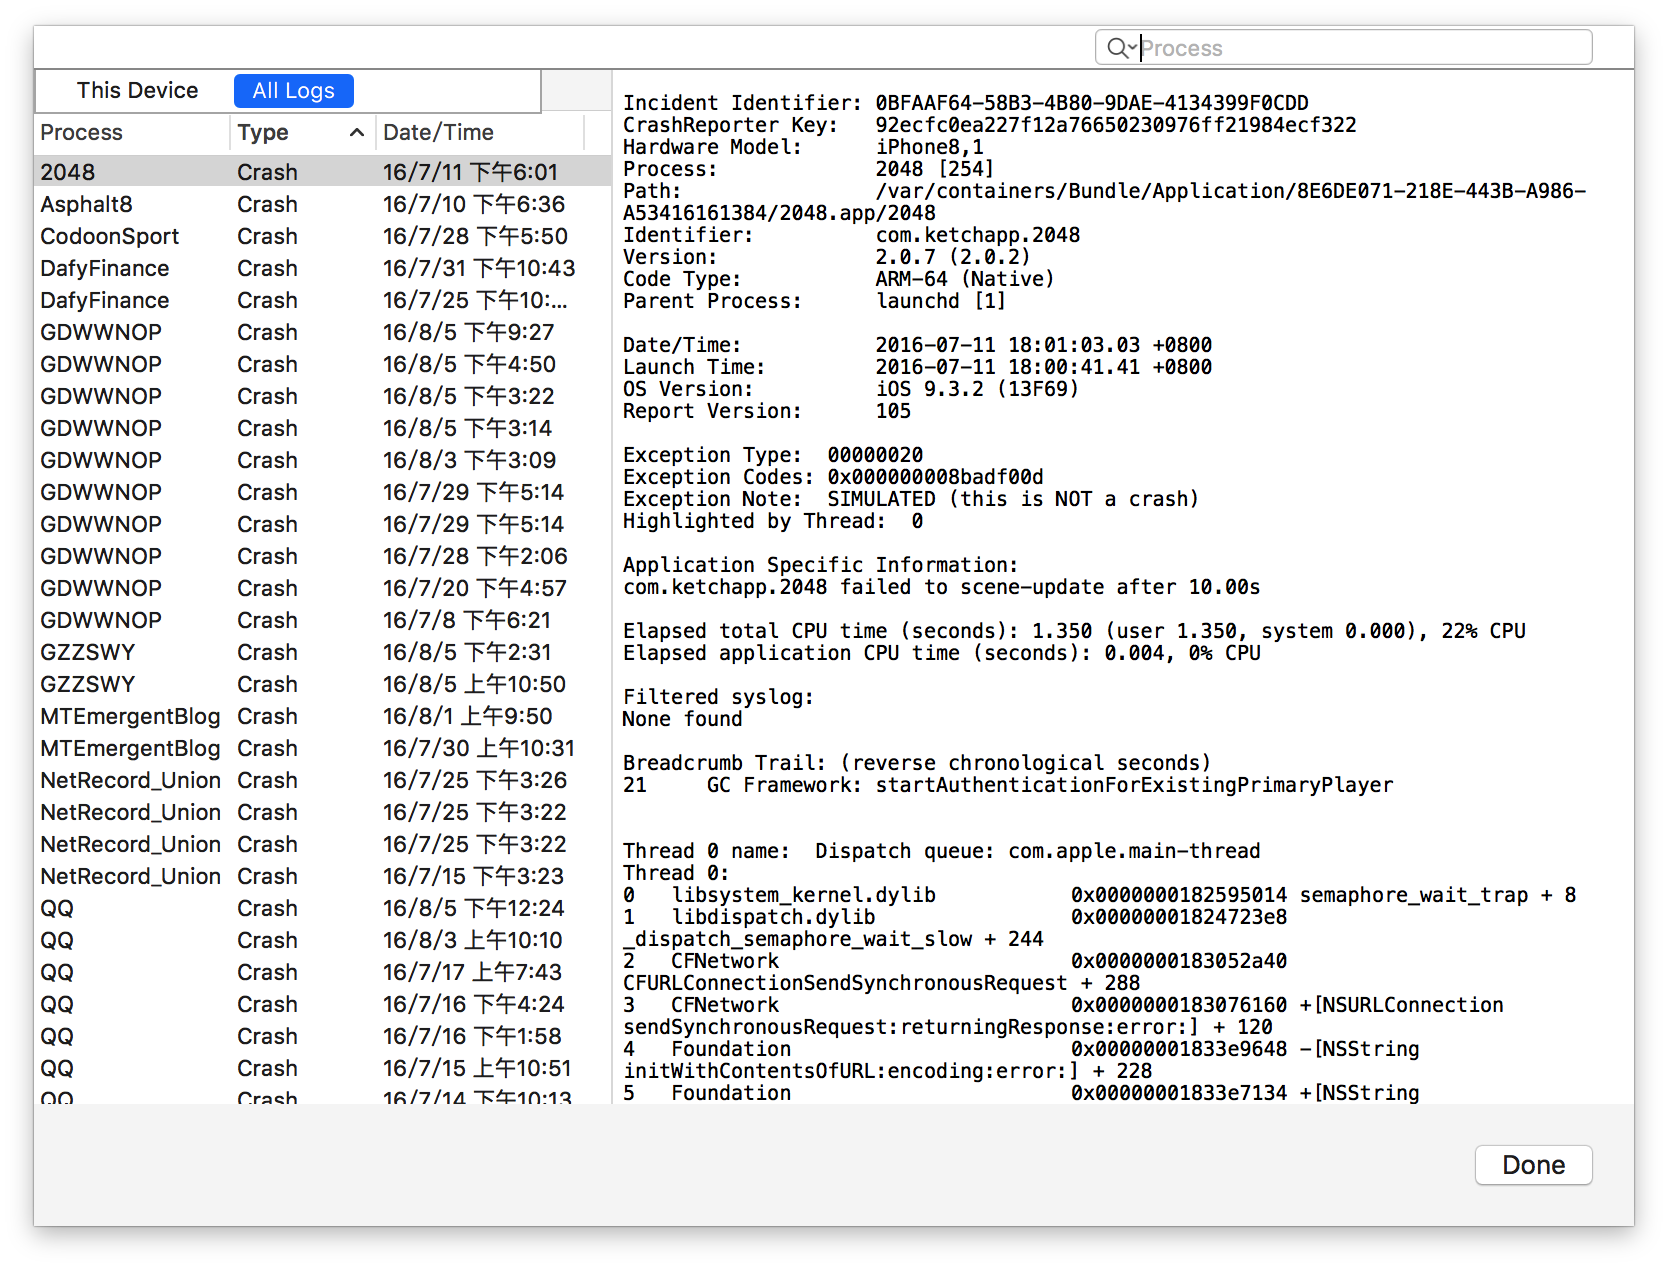Select GDWWNOP log from 16/8/3 下午3:09
Viewport: 1668px width, 1268px height.
[322, 460]
